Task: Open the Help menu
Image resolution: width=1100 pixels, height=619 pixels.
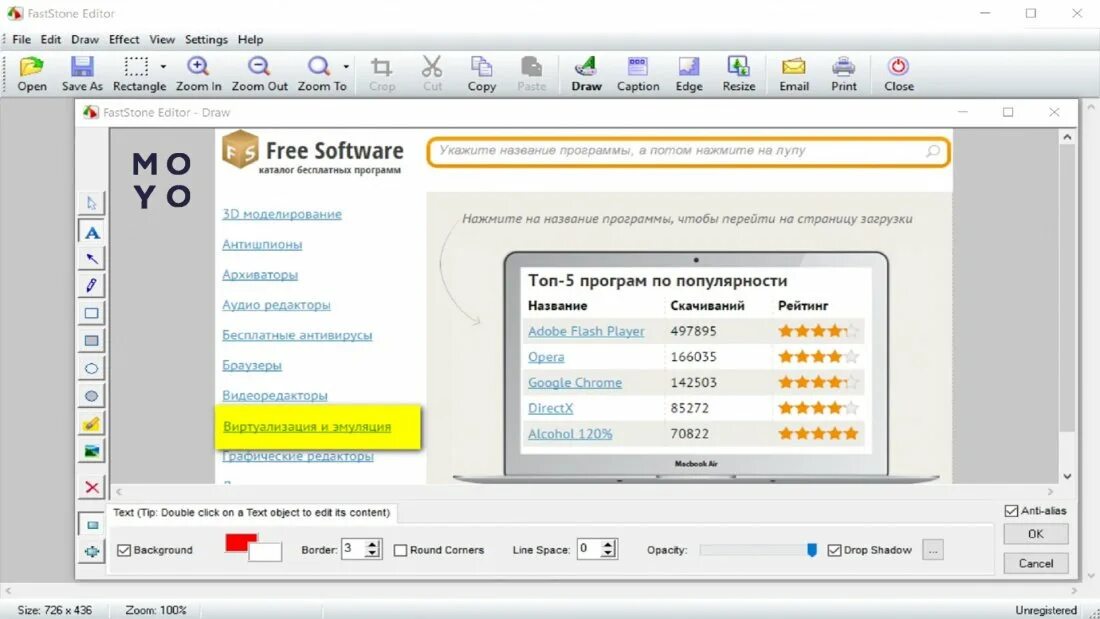Action: pos(250,39)
